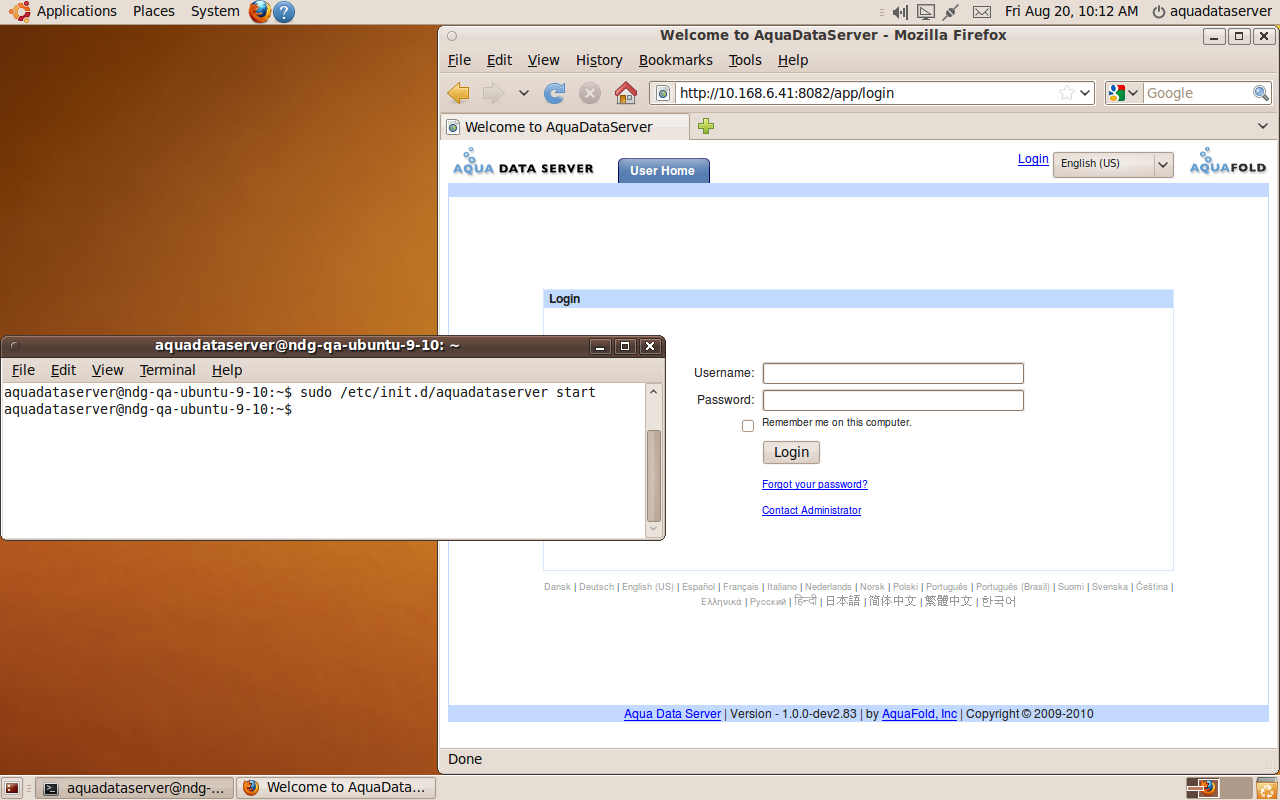1280x800 pixels.
Task: Click the display monitor tray icon
Action: (925, 11)
